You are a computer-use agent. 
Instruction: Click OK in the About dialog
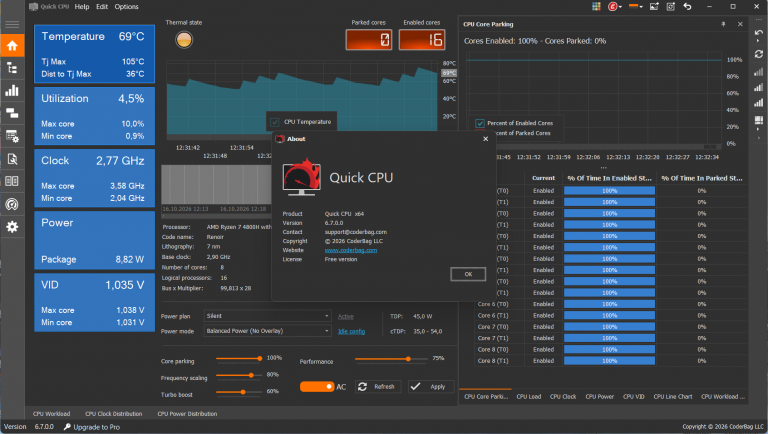pos(468,274)
